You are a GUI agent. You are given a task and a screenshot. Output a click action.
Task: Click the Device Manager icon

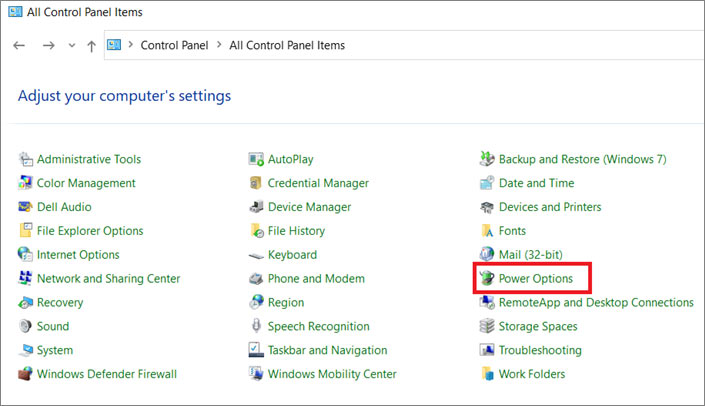click(x=256, y=207)
